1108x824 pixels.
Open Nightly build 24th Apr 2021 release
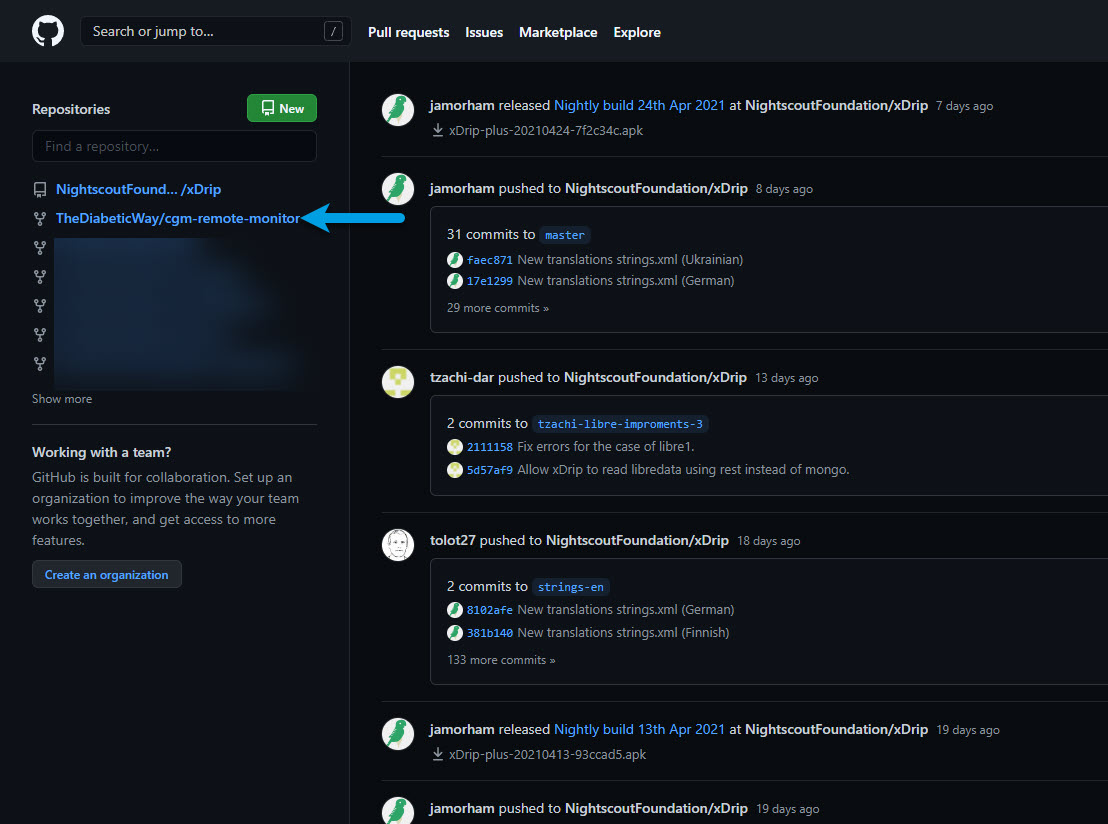click(638, 105)
